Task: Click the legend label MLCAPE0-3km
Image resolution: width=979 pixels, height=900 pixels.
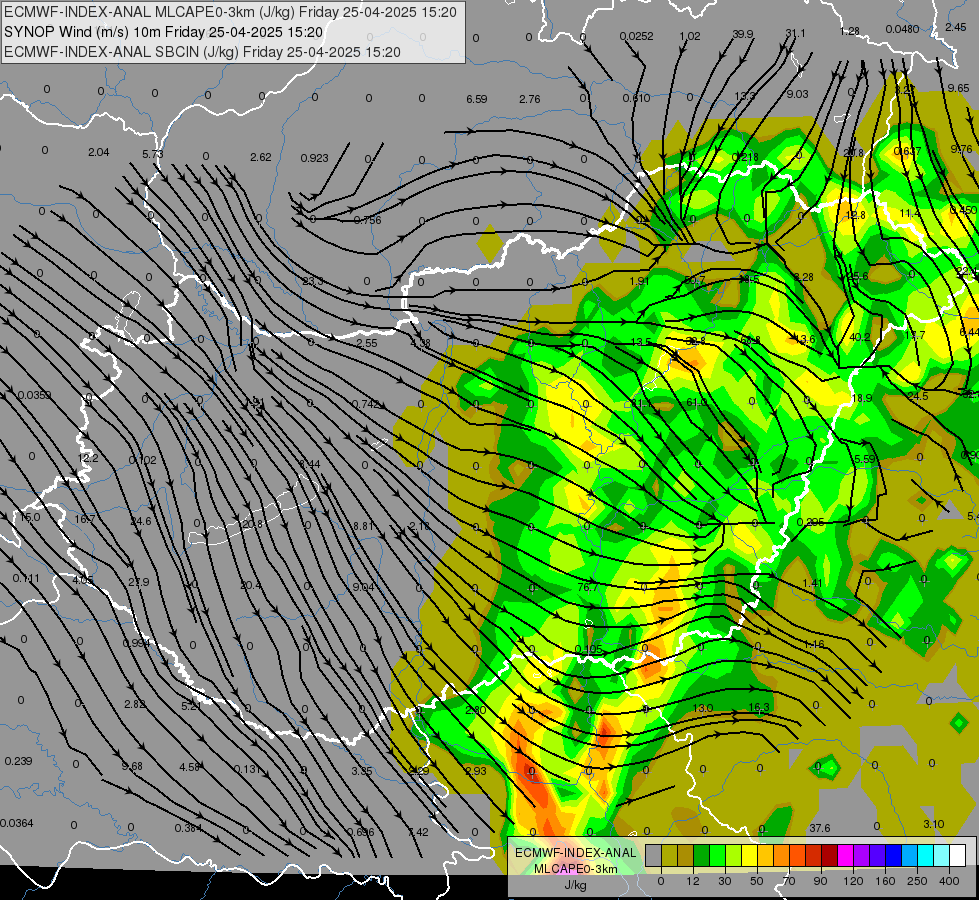Action: tap(575, 869)
